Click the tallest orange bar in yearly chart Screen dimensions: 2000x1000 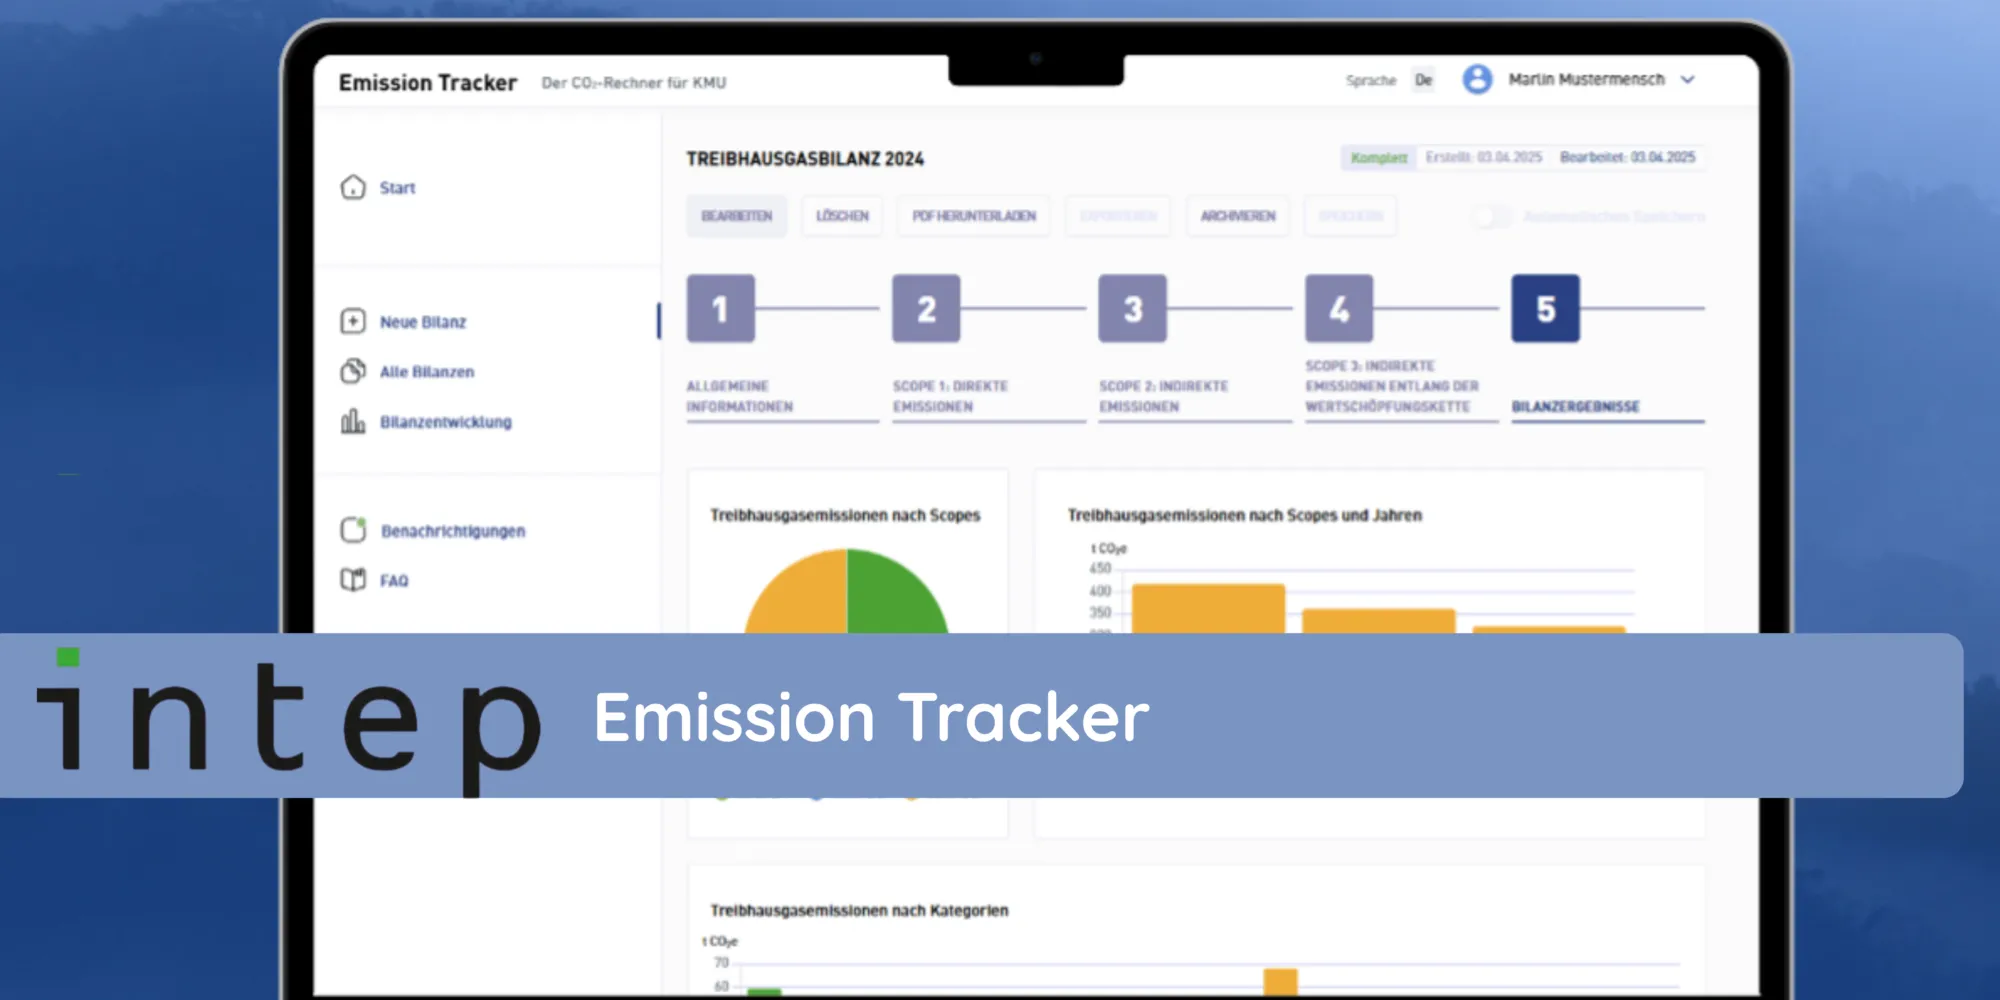1208,609
